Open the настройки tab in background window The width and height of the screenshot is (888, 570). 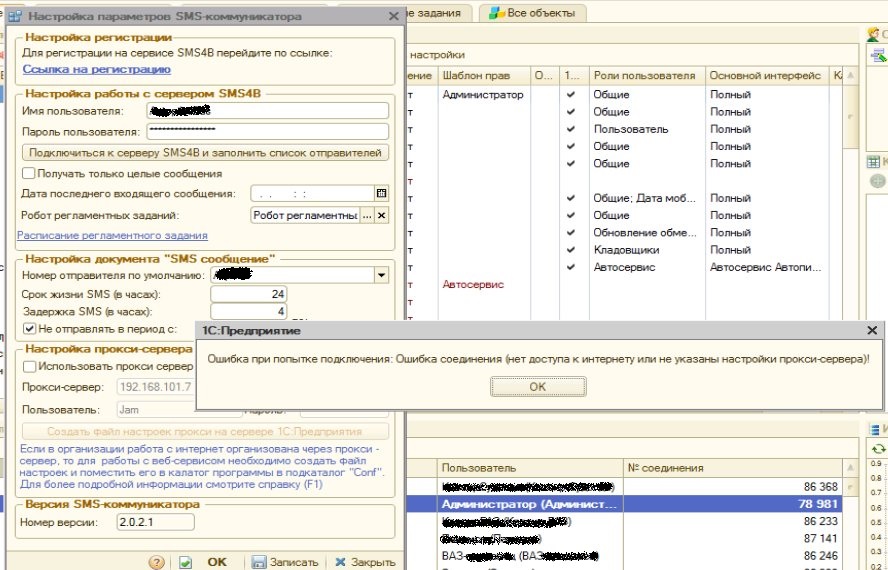(x=437, y=55)
